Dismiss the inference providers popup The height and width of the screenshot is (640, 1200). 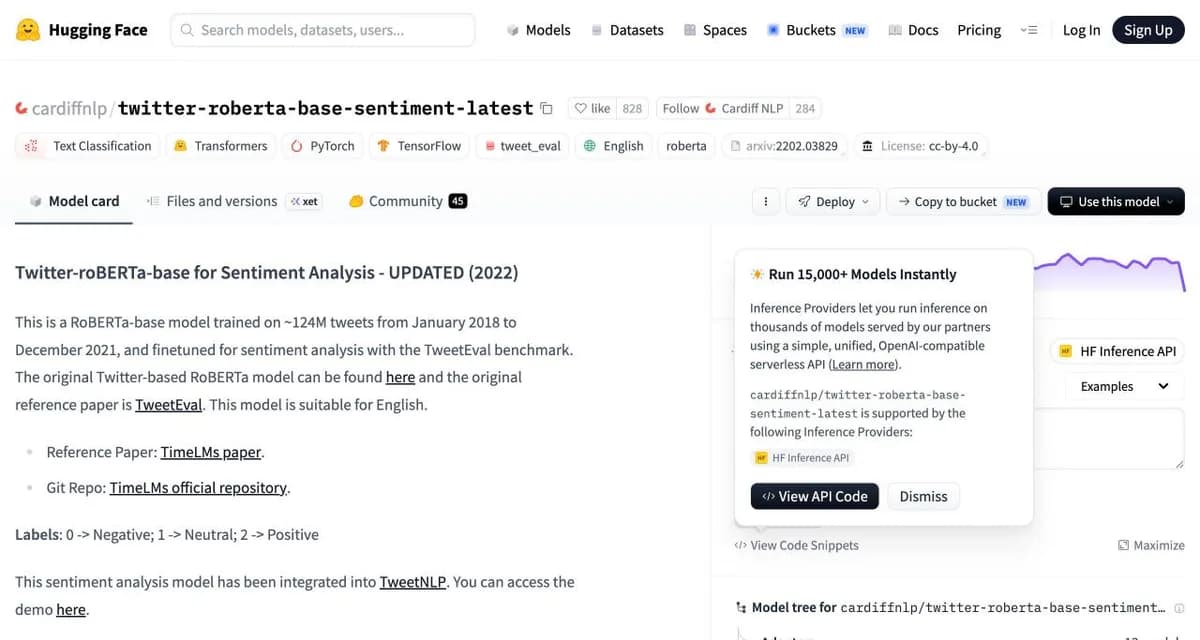(x=923, y=496)
